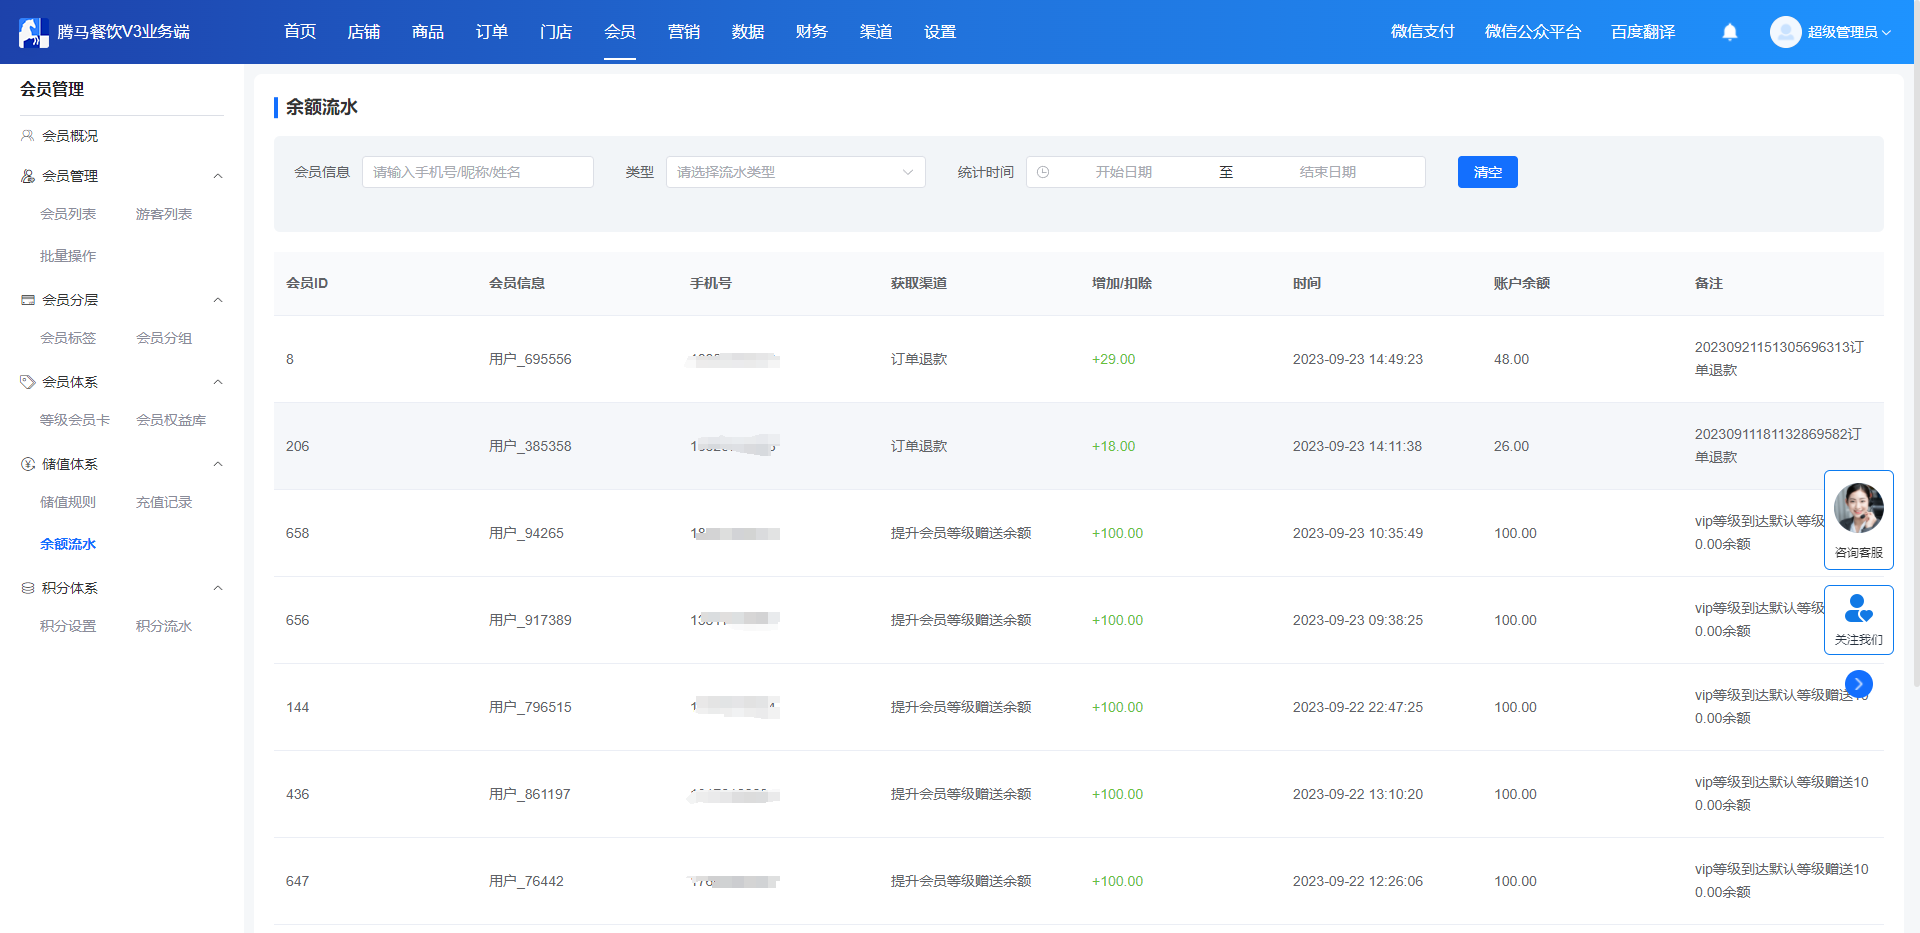Open 游客列表 in sidebar

point(164,214)
